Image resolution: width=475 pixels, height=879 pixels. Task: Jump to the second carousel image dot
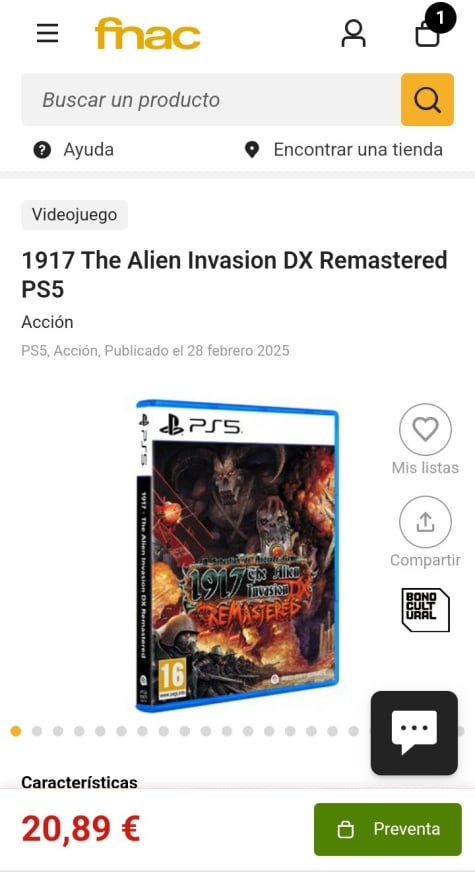[x=37, y=731]
